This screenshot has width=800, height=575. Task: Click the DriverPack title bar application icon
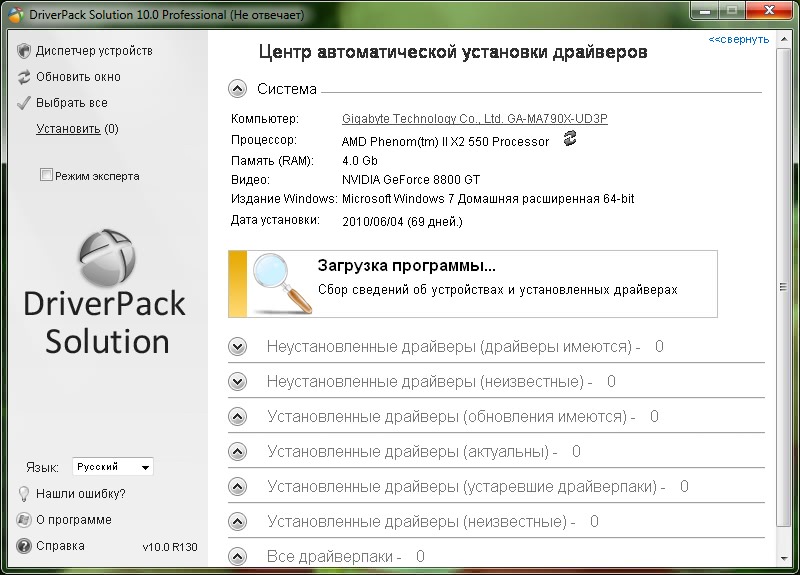pyautogui.click(x=16, y=14)
